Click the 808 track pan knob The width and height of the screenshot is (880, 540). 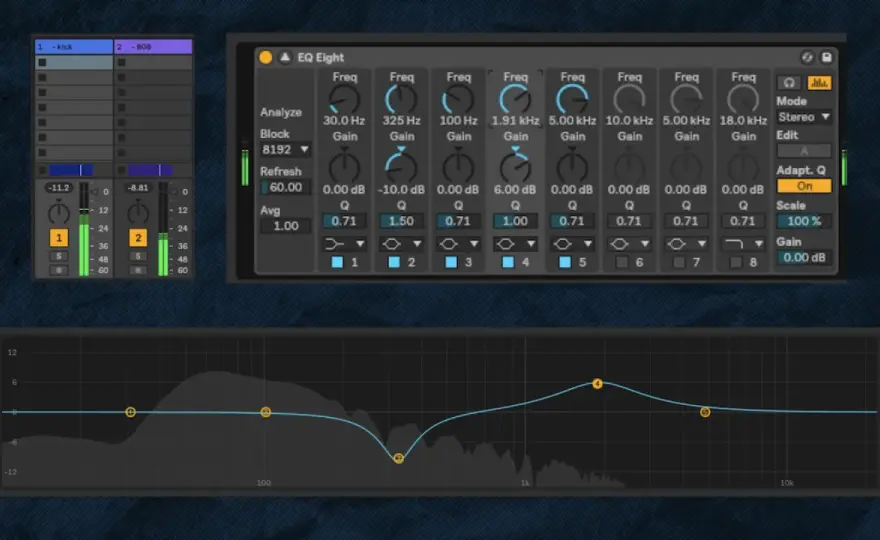click(x=138, y=213)
